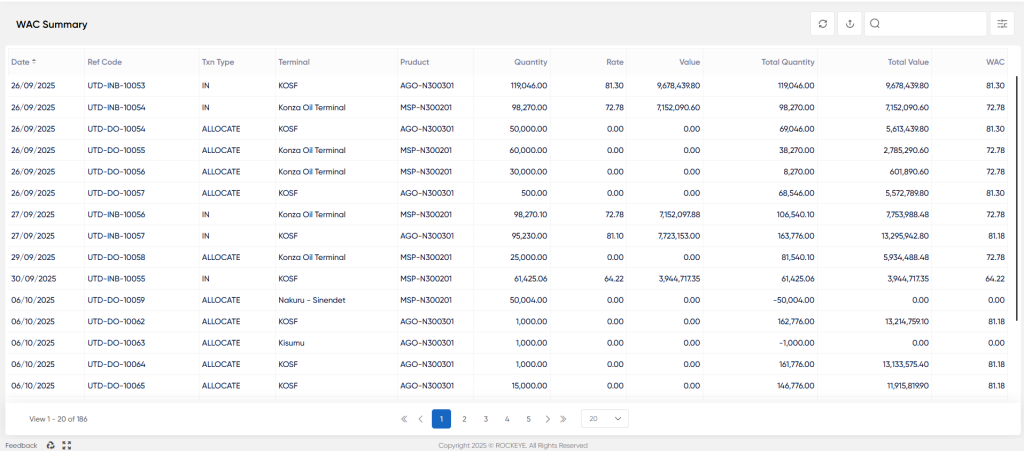Viewport: 1024px width, 451px height.
Task: Go to next page chevron
Action: 547,419
